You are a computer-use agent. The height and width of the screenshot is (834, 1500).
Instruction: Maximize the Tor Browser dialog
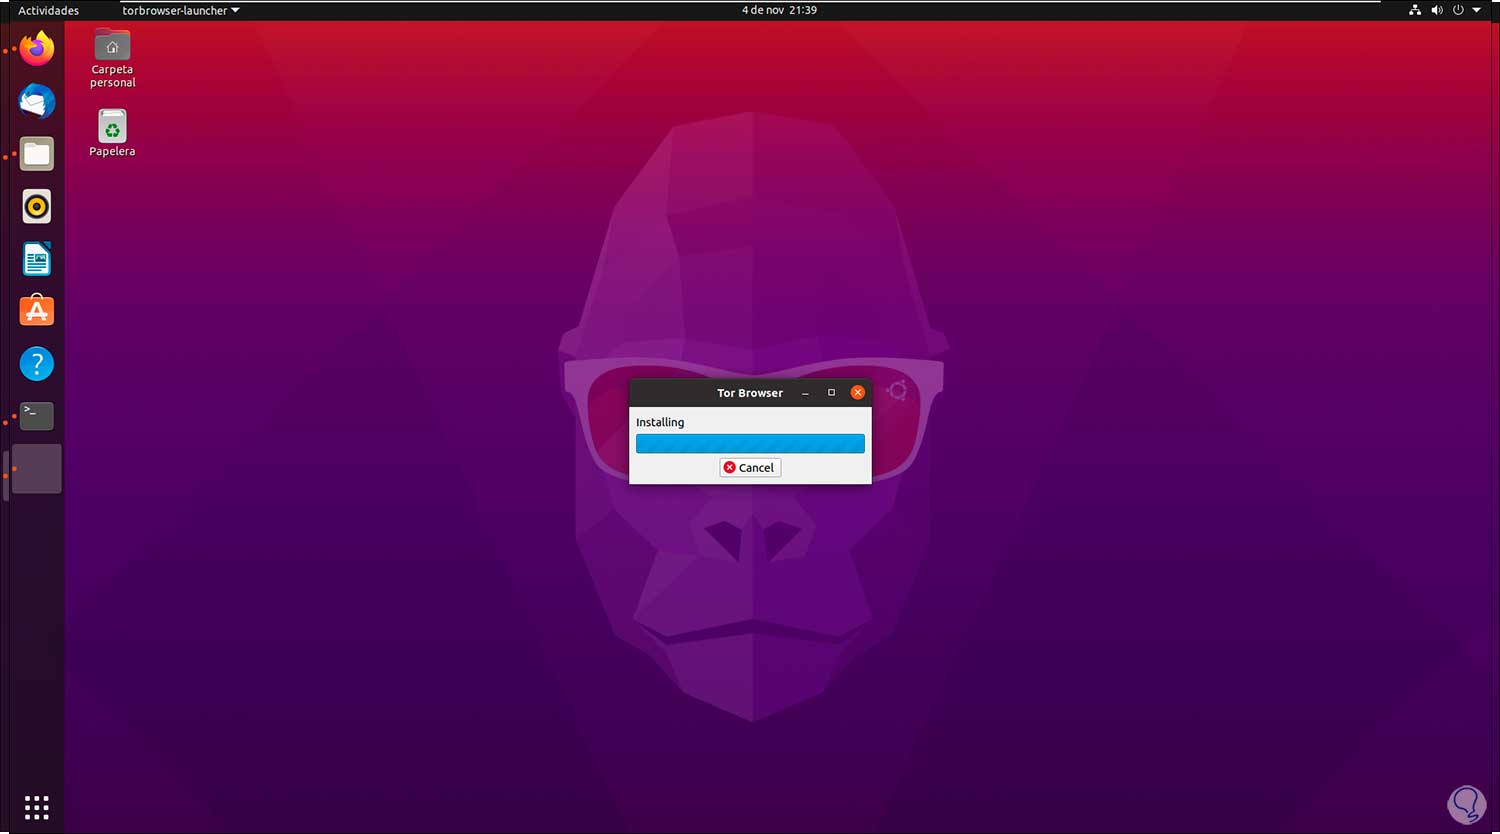831,393
